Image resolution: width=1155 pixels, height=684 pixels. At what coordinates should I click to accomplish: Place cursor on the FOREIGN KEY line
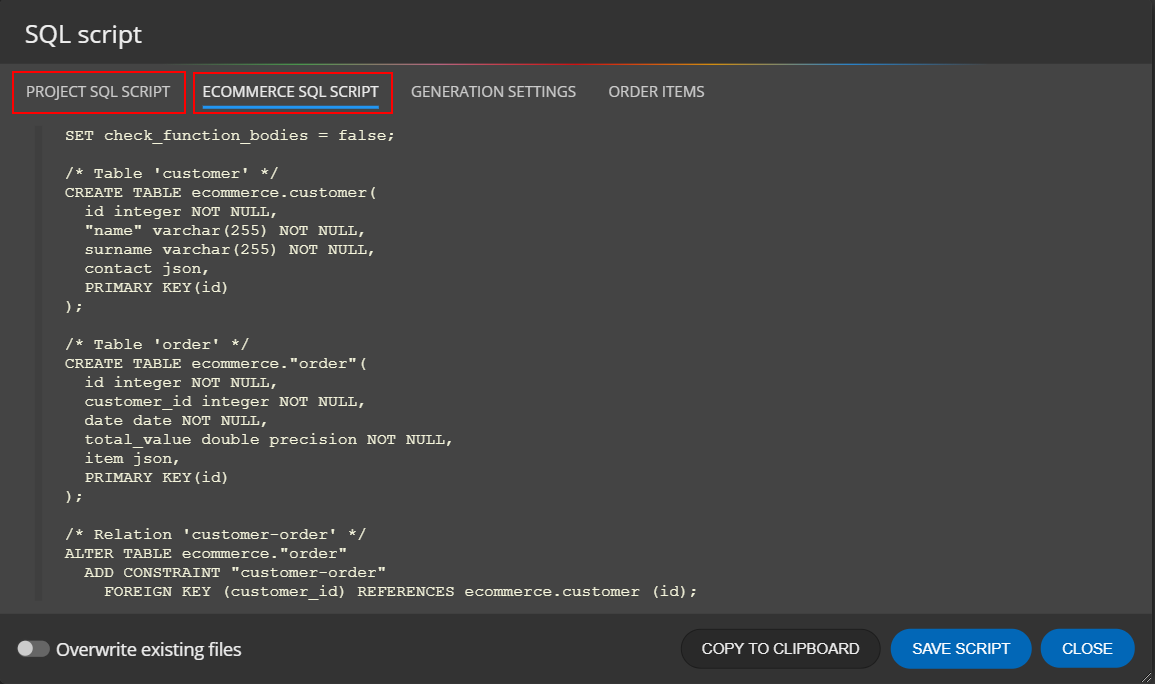(400, 591)
